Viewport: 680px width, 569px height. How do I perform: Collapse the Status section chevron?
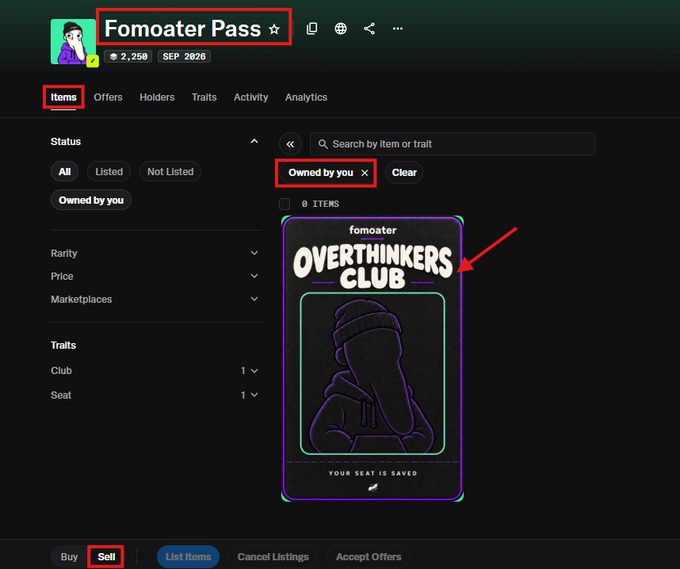point(255,141)
